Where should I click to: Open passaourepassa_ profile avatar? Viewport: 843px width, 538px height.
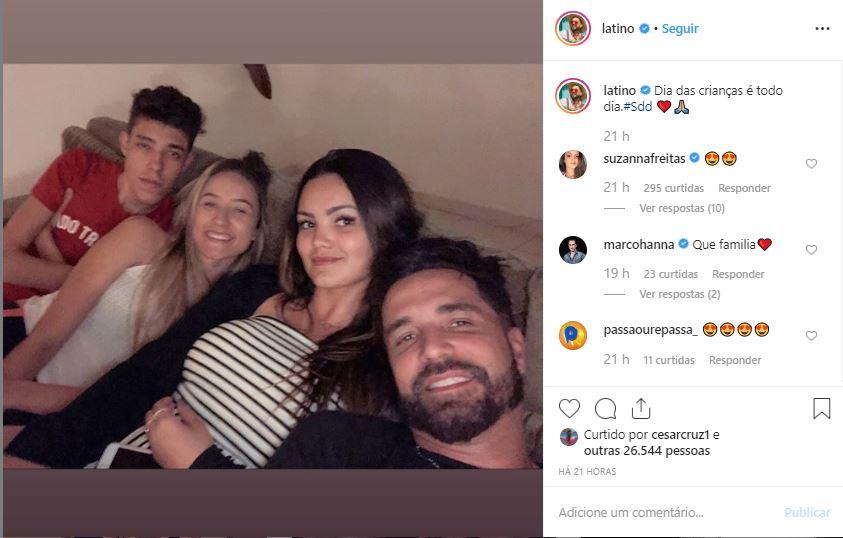[573, 335]
